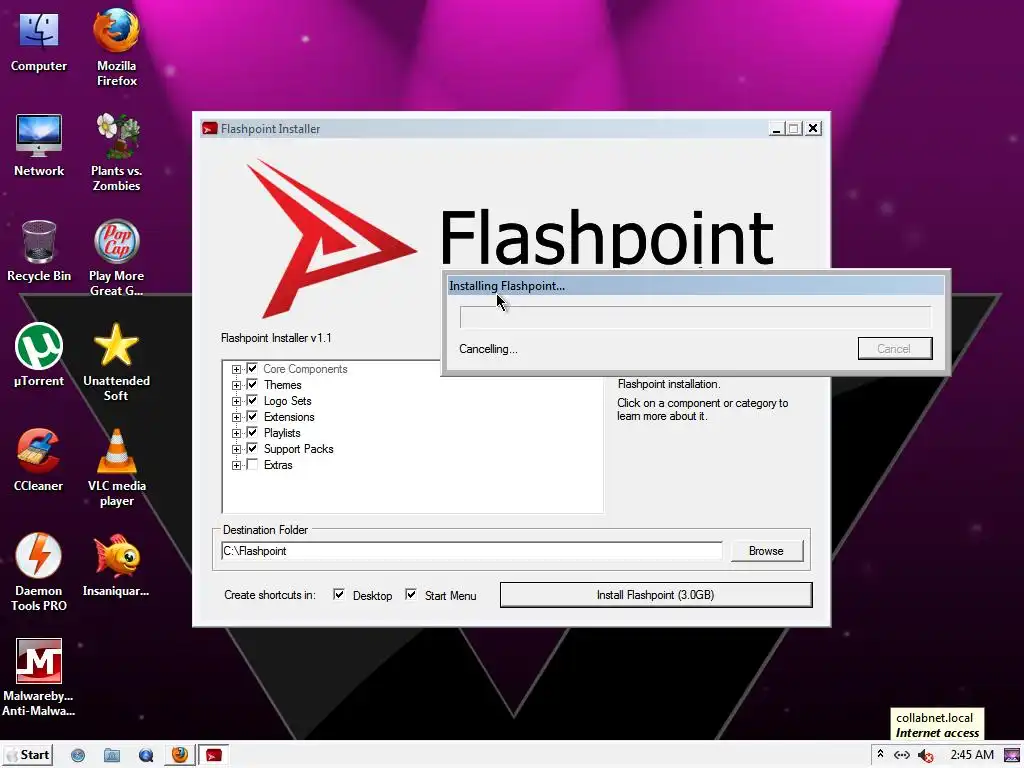The width and height of the screenshot is (1024, 768).
Task: Uncheck the Support Packs checkbox
Action: [252, 449]
